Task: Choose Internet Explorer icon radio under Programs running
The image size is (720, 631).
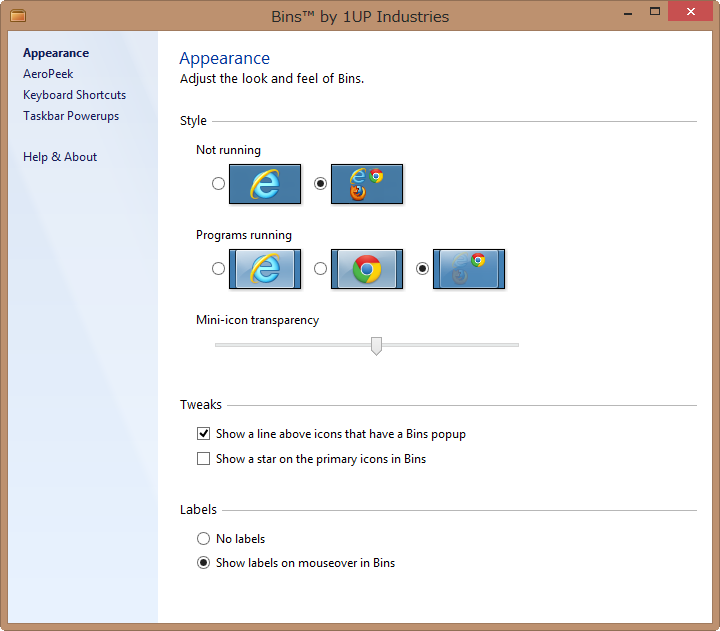Action: click(219, 269)
